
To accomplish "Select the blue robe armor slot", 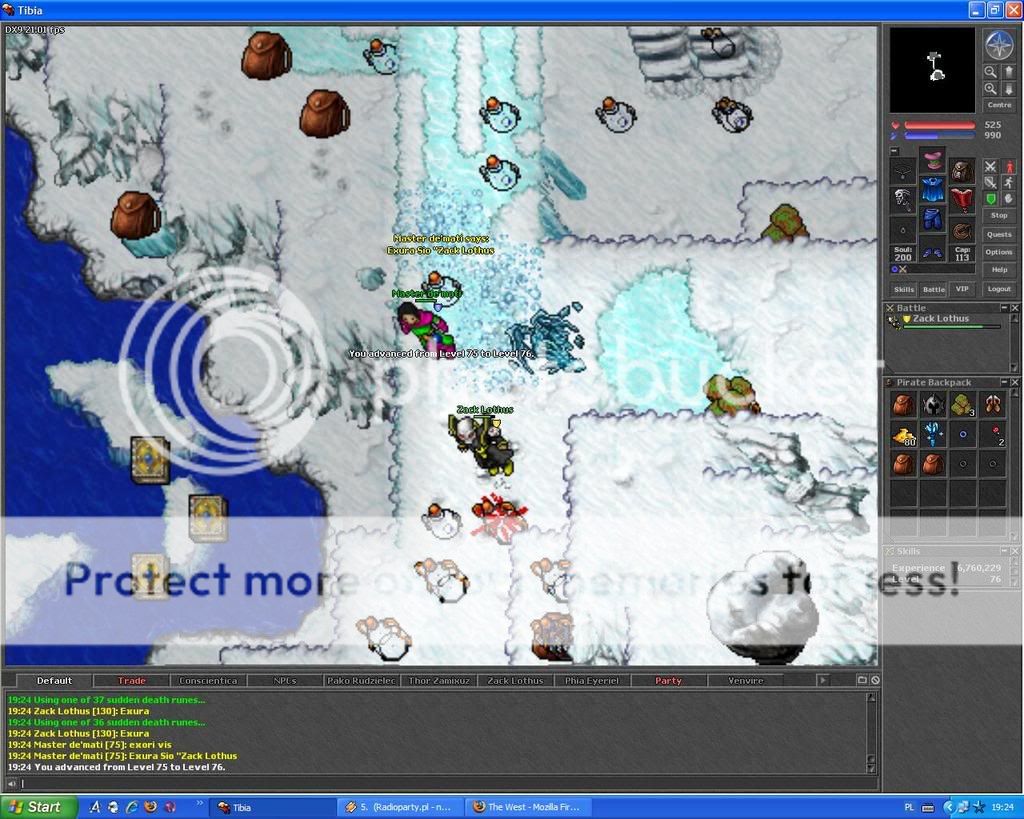I will point(933,190).
